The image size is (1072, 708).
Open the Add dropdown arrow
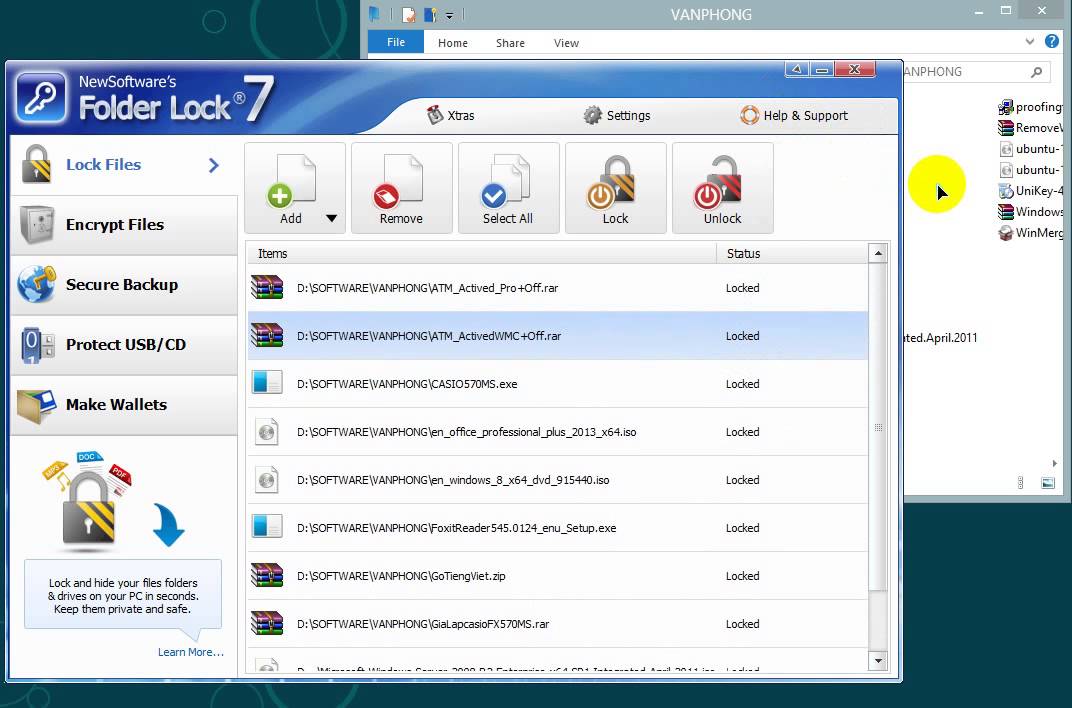(x=332, y=219)
